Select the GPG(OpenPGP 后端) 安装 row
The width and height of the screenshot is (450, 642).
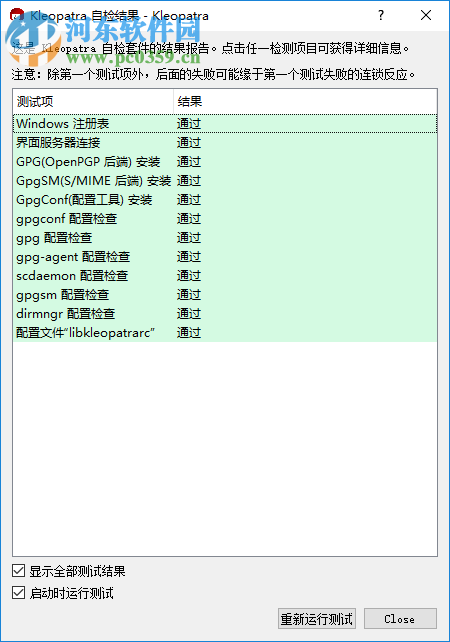(x=225, y=162)
